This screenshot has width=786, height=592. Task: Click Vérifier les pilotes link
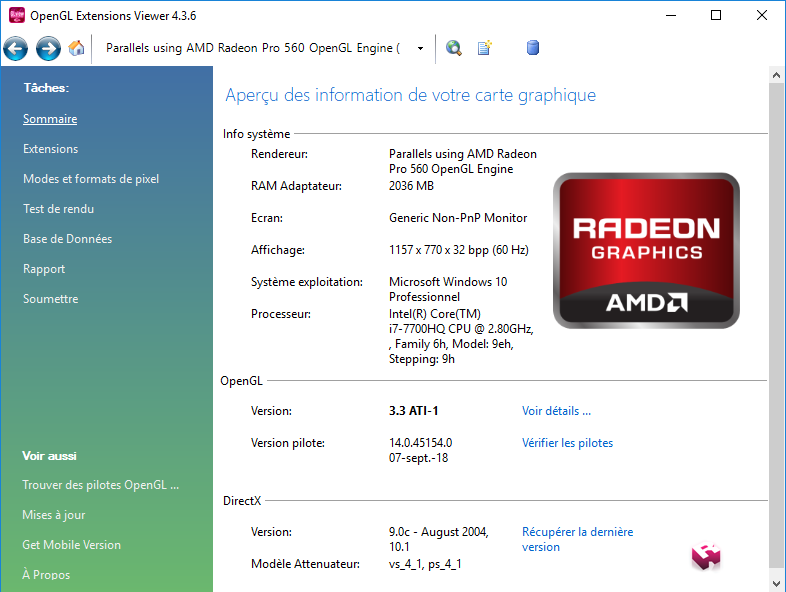click(567, 443)
